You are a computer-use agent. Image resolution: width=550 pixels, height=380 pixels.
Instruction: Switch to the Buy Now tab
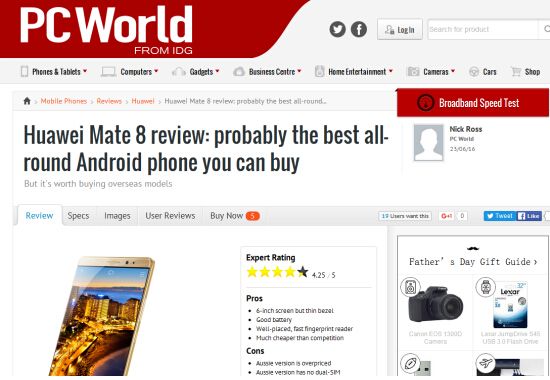(234, 216)
